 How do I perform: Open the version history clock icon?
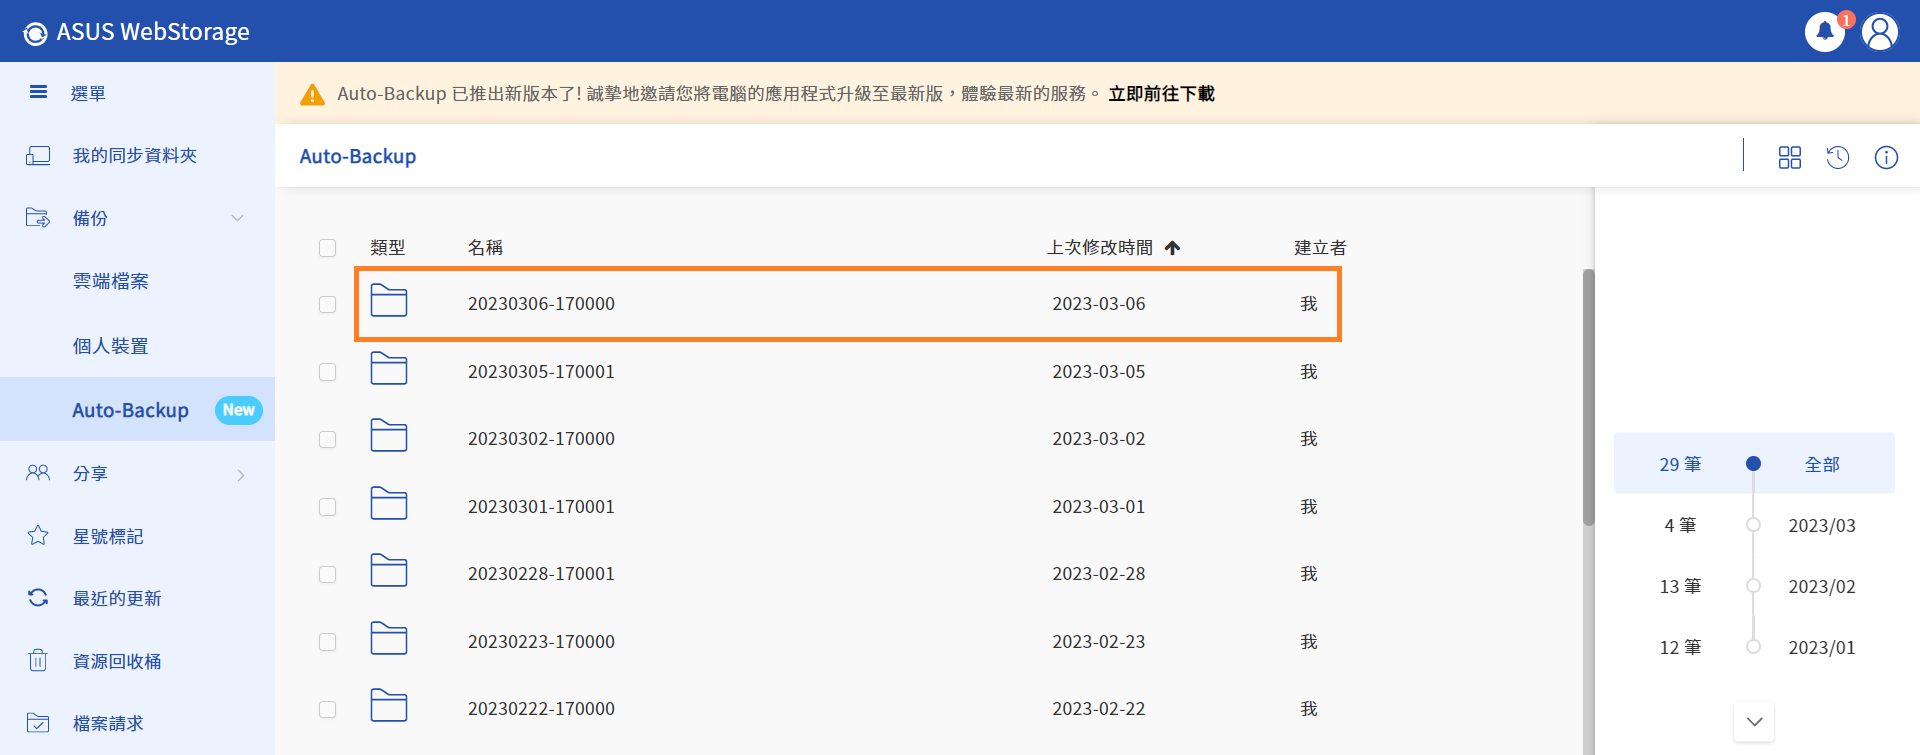click(x=1838, y=157)
